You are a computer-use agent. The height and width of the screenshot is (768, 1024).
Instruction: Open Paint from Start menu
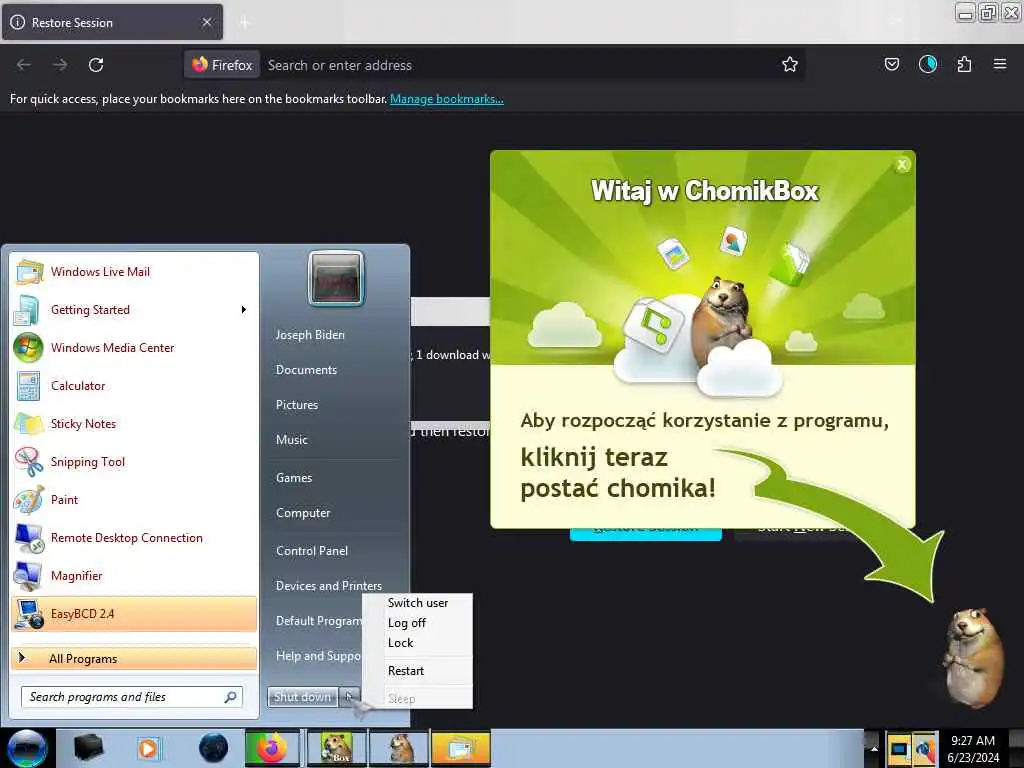[134, 500]
